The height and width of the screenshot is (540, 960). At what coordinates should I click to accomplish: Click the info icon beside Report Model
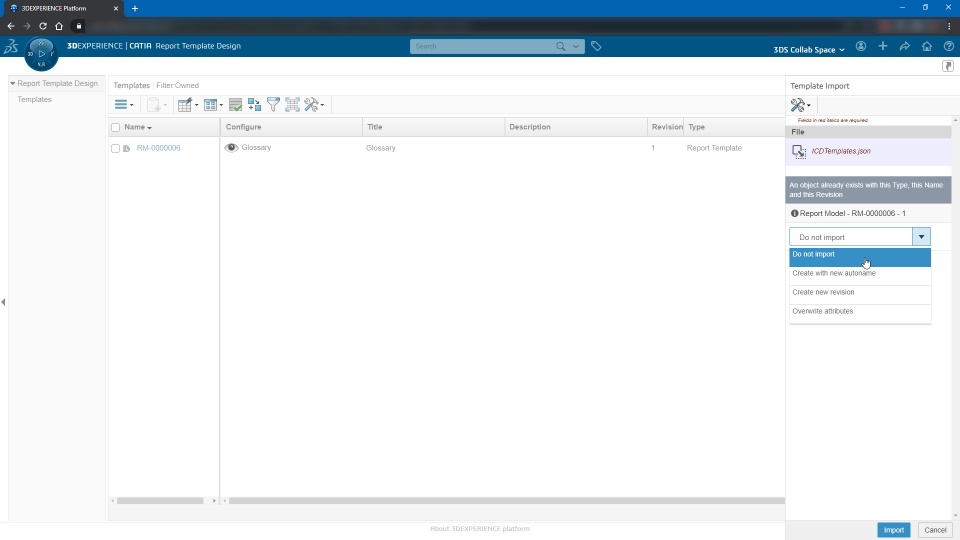[x=794, y=214]
